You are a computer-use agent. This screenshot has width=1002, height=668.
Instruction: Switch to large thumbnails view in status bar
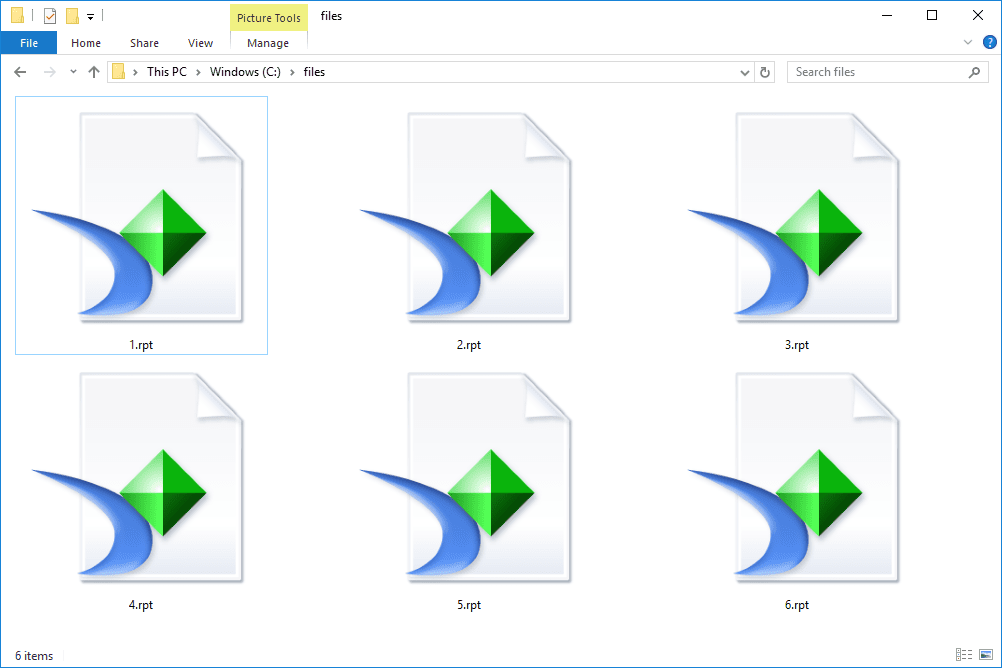point(984,655)
